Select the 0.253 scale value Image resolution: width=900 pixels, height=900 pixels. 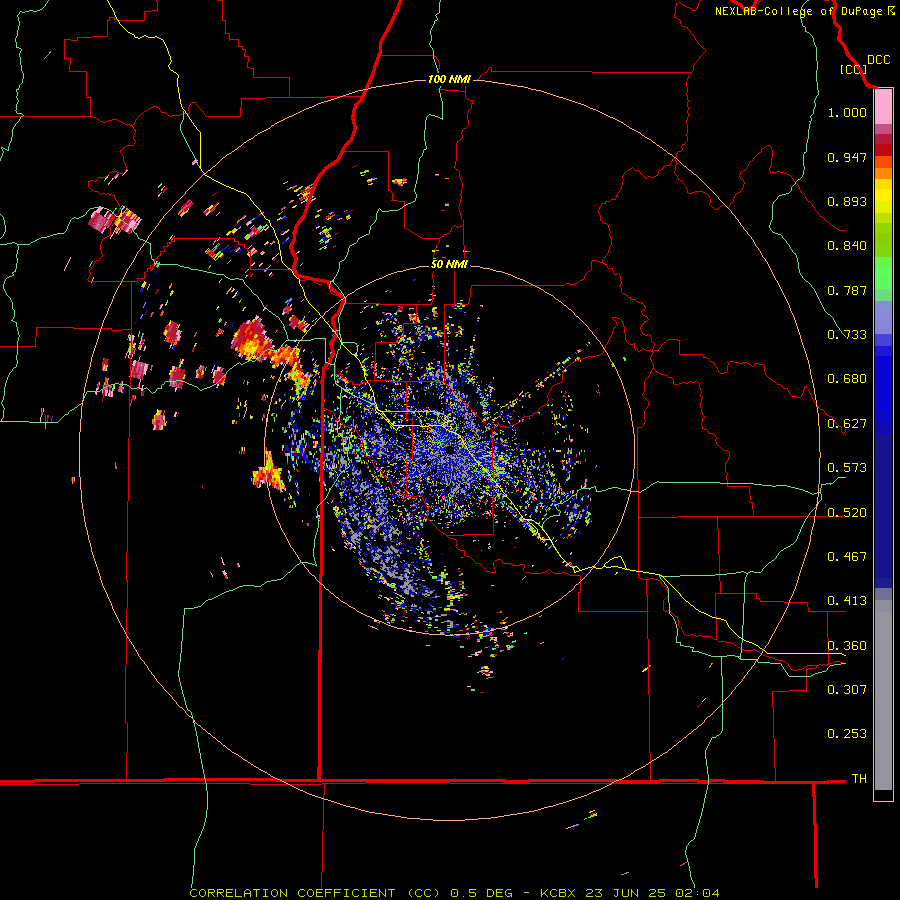click(847, 734)
